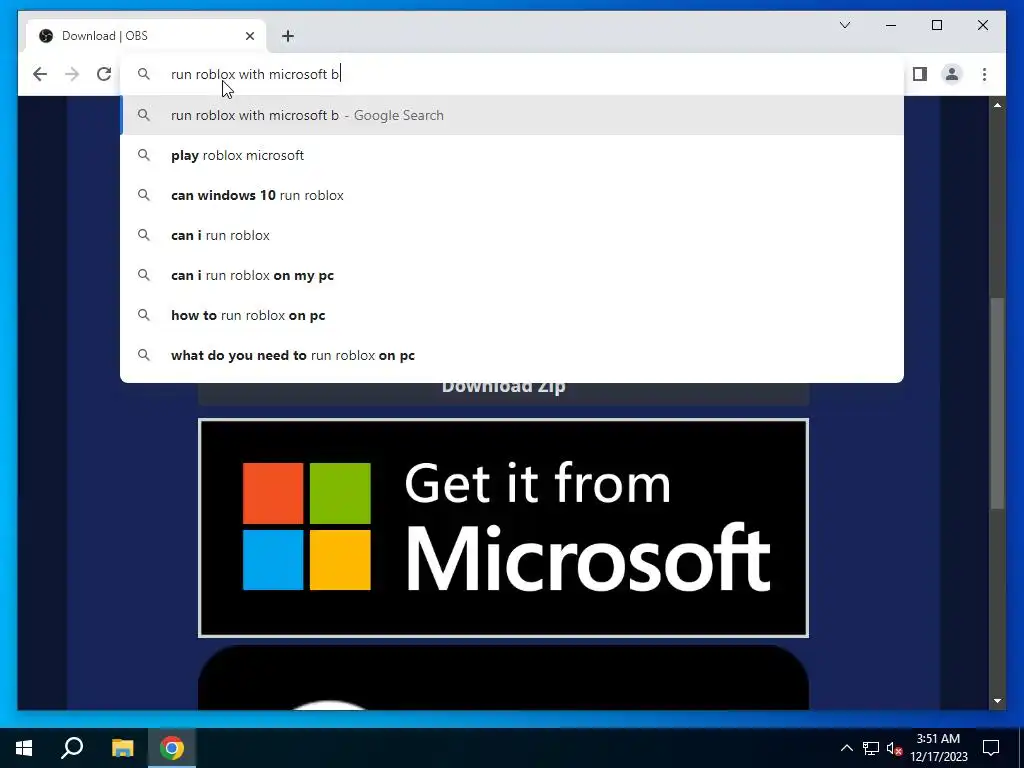Close the Download | OBS tab

(249, 36)
